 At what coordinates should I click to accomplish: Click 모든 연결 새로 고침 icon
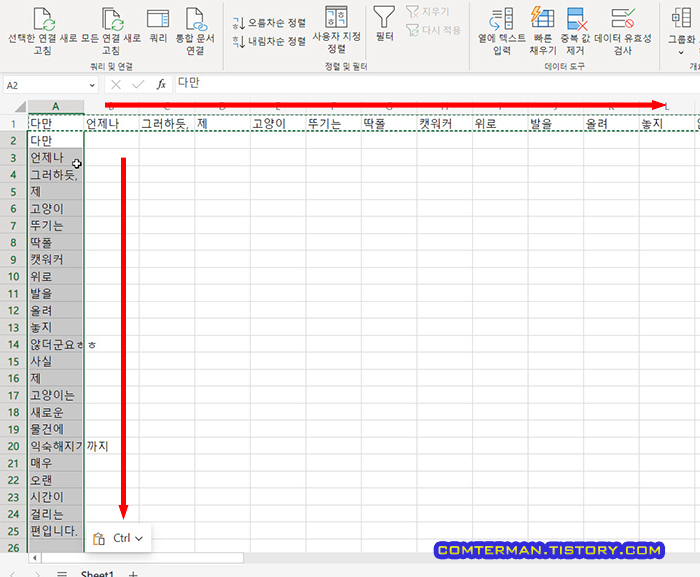(112, 19)
